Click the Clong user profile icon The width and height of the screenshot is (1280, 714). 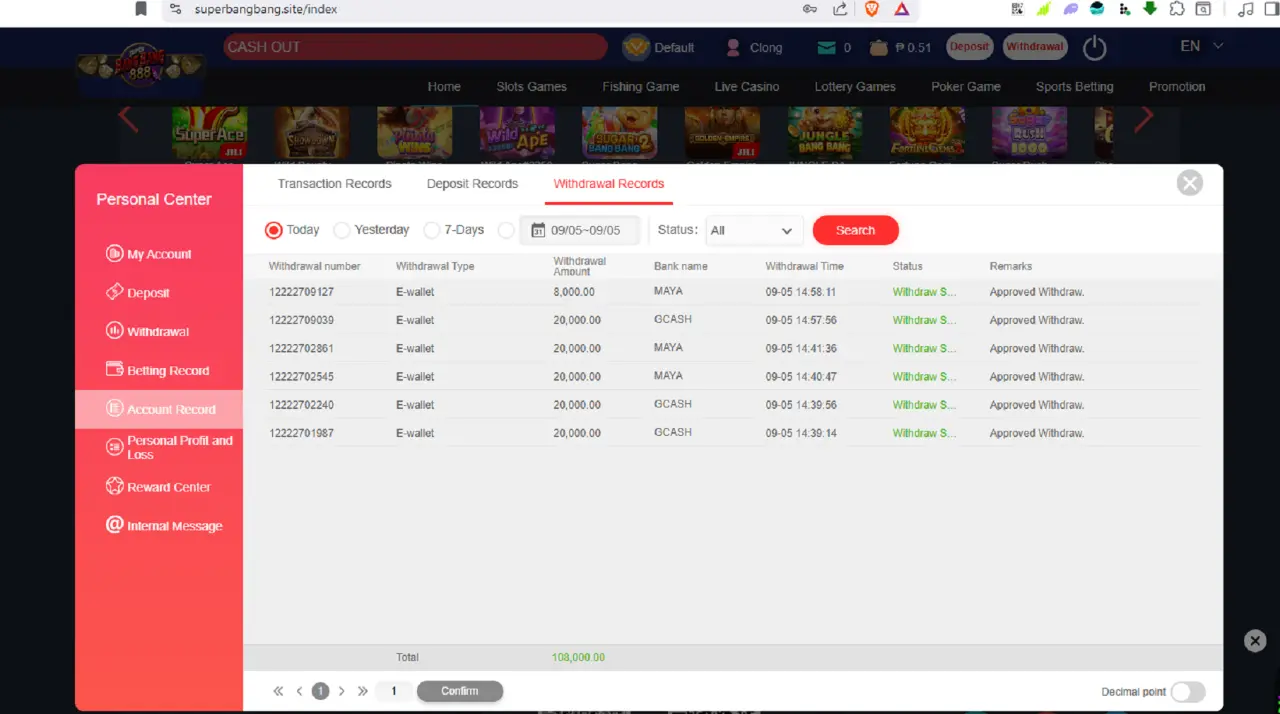click(x=733, y=47)
